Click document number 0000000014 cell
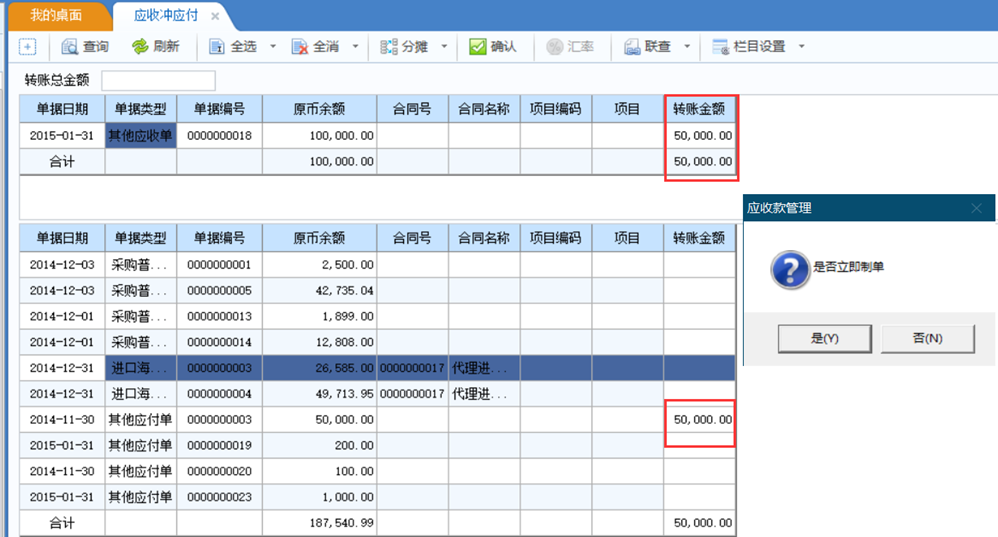The image size is (998, 537). (x=220, y=342)
